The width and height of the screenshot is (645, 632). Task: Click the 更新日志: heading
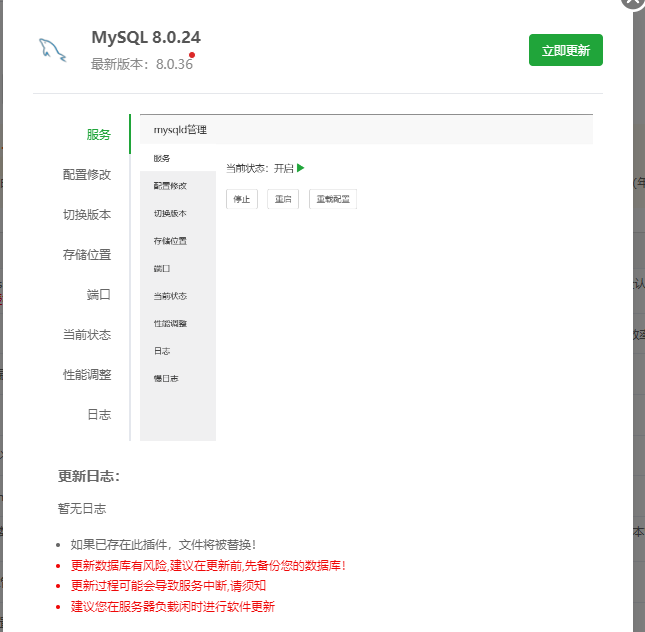click(x=89, y=476)
